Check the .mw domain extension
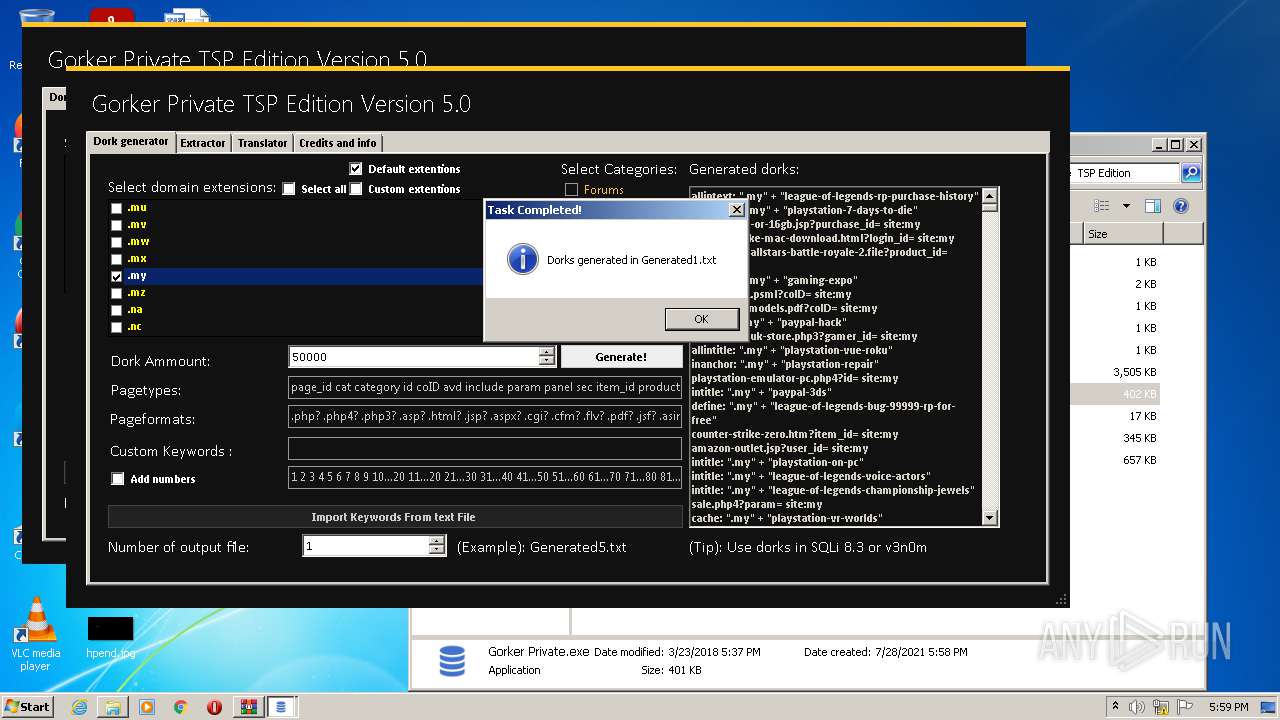The height and width of the screenshot is (720, 1280). pyautogui.click(x=117, y=242)
